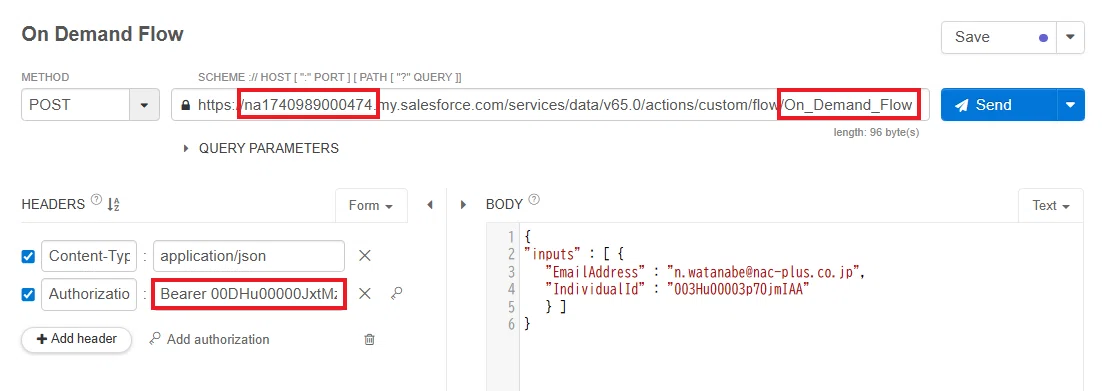Uncheck the Authorization header checkbox
The height and width of the screenshot is (391, 1102).
point(28,294)
